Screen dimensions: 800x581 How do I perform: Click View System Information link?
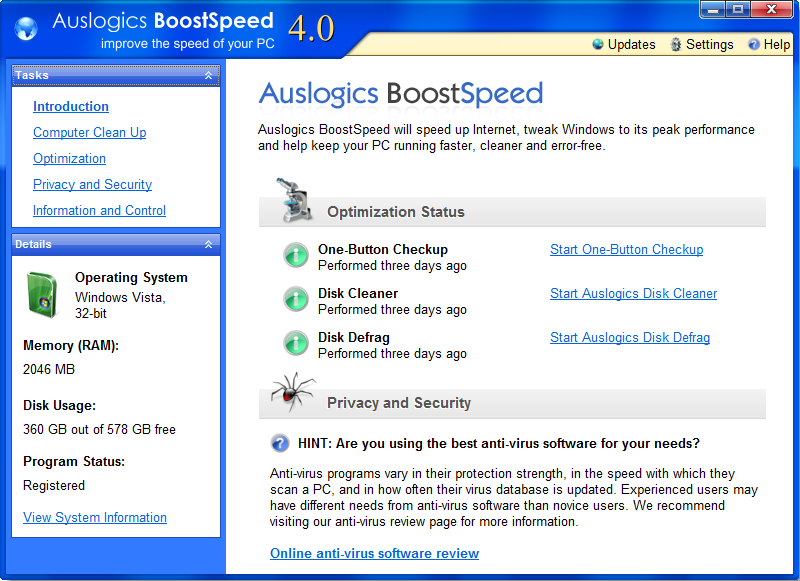(95, 517)
